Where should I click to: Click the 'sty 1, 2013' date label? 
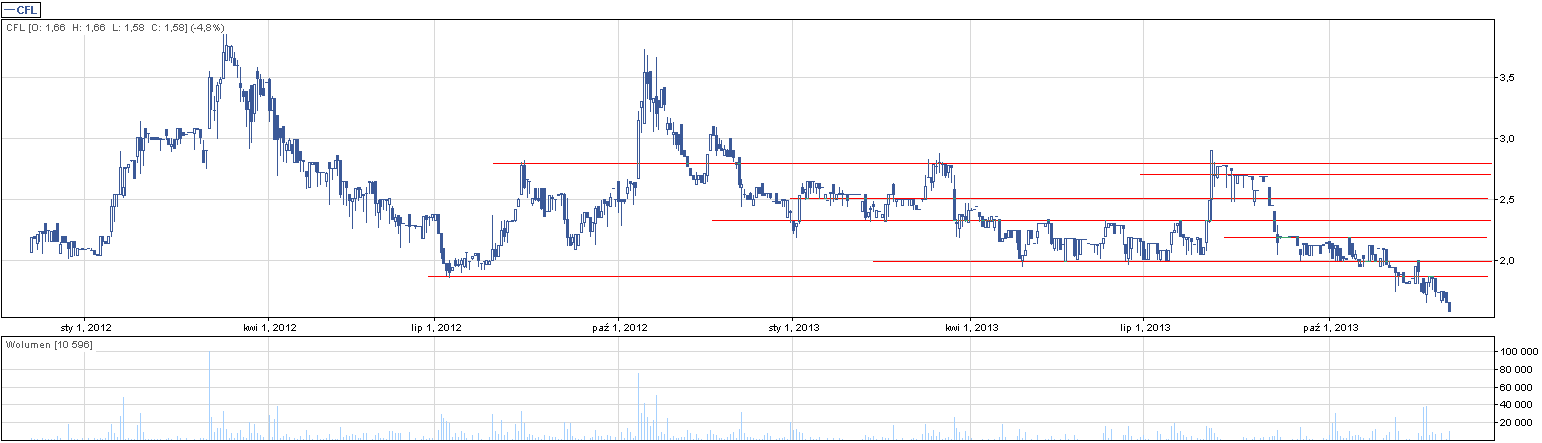[x=793, y=326]
